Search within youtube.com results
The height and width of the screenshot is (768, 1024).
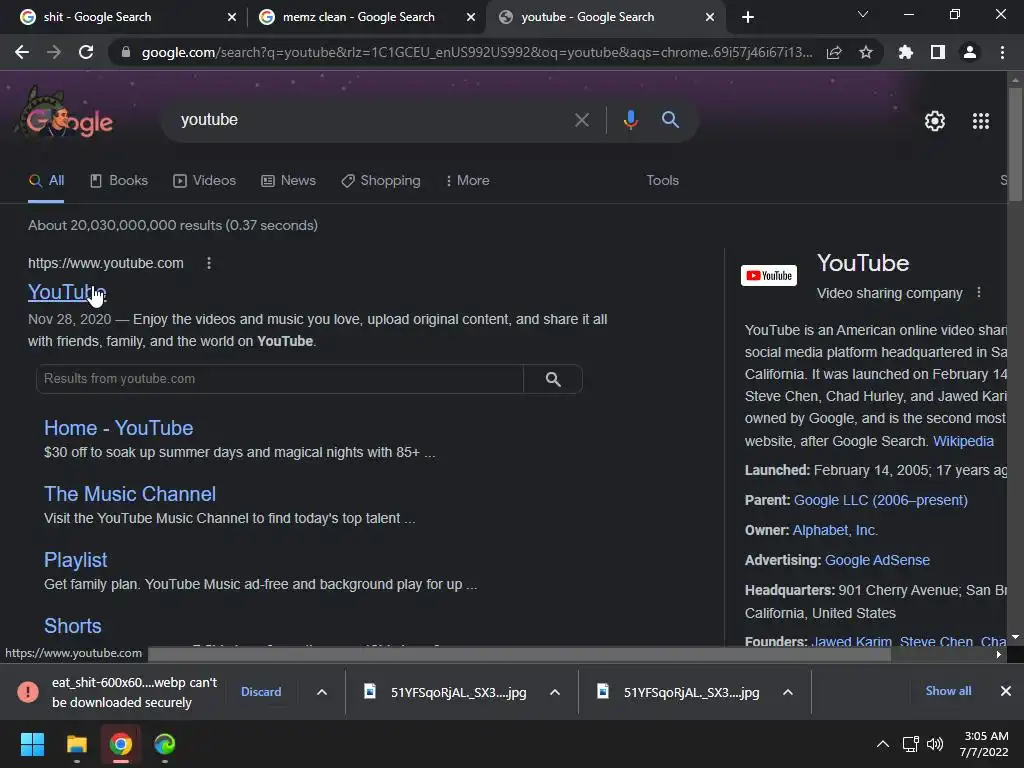pos(553,379)
